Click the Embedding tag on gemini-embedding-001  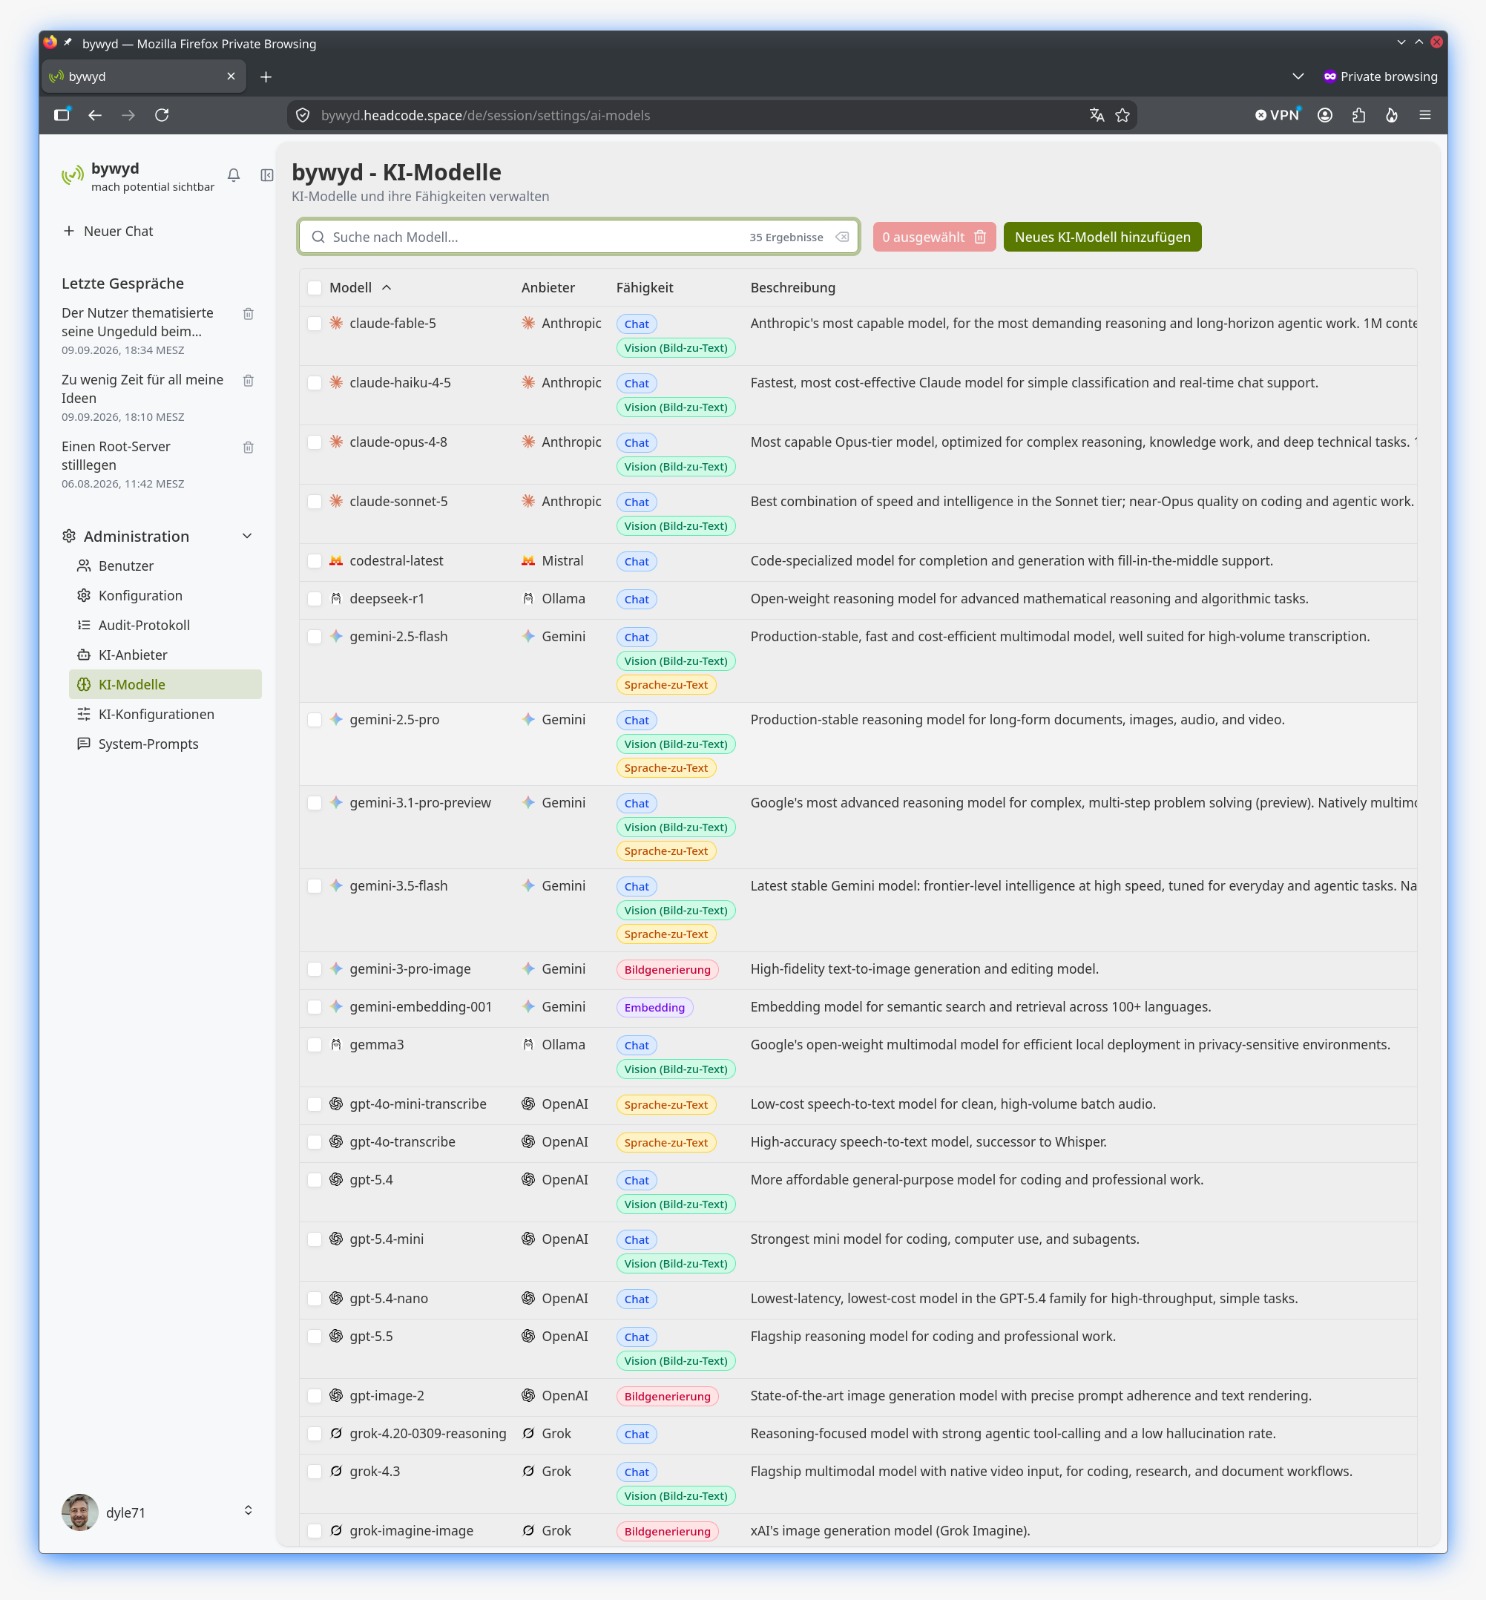pos(655,1008)
